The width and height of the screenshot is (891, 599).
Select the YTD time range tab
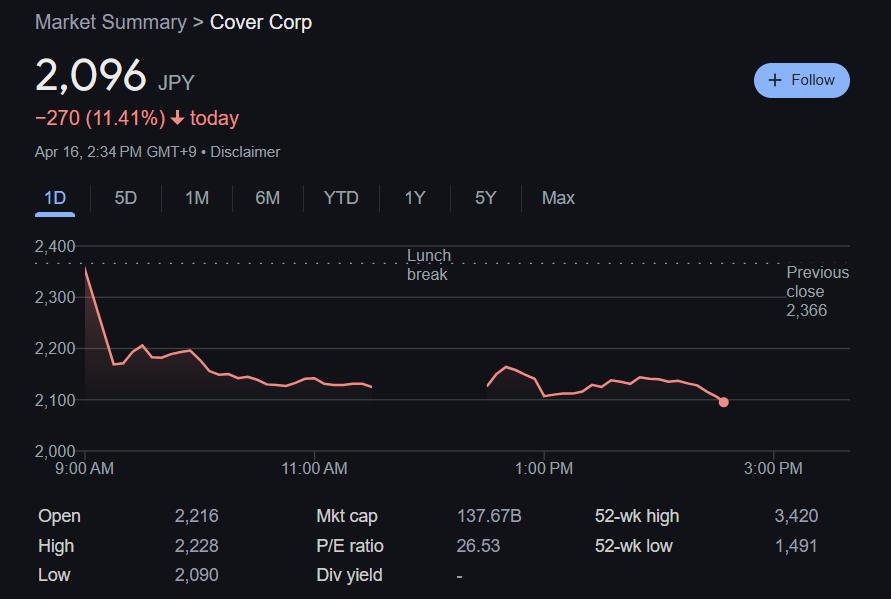tap(341, 198)
